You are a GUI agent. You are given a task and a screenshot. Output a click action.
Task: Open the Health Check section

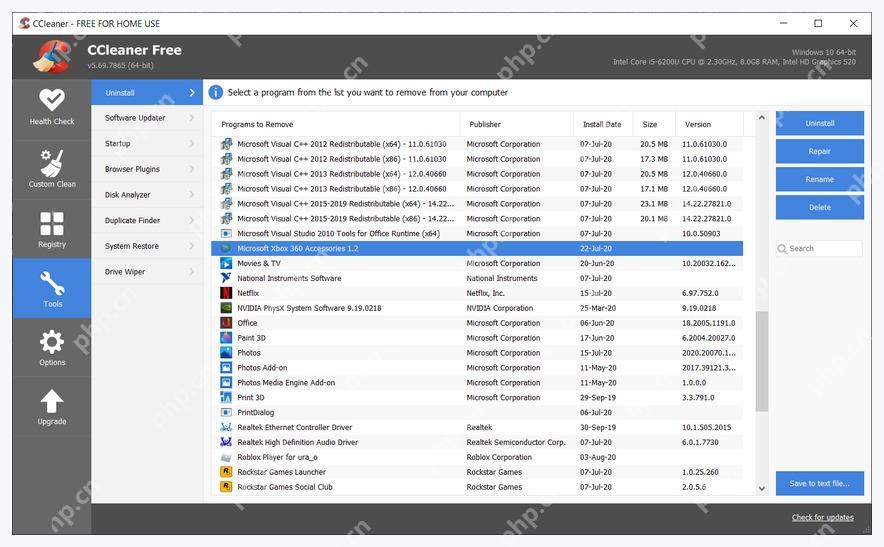[52, 108]
